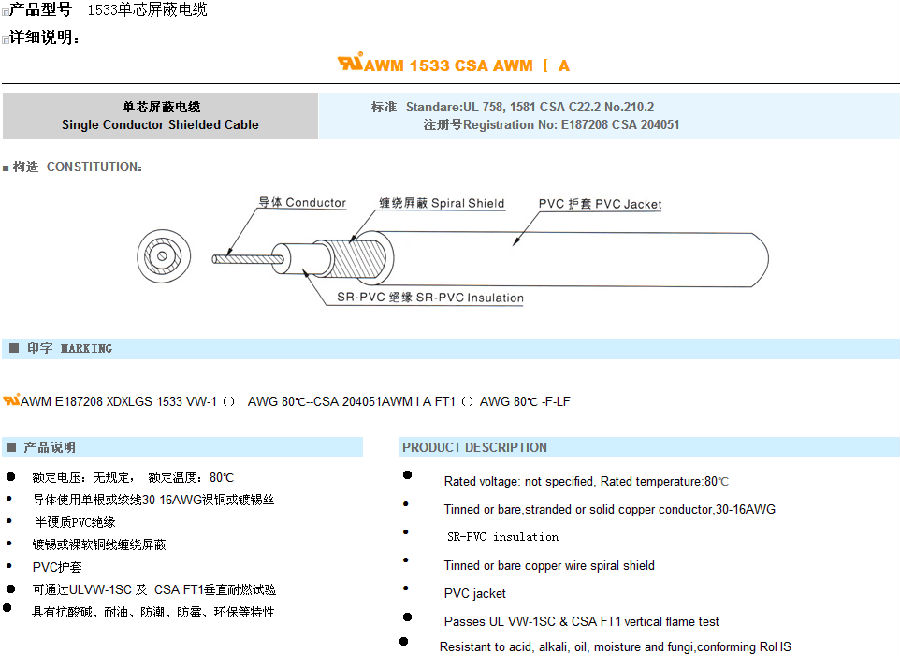Click the orange UL logo in the title
This screenshot has width=900, height=656.
coord(350,61)
